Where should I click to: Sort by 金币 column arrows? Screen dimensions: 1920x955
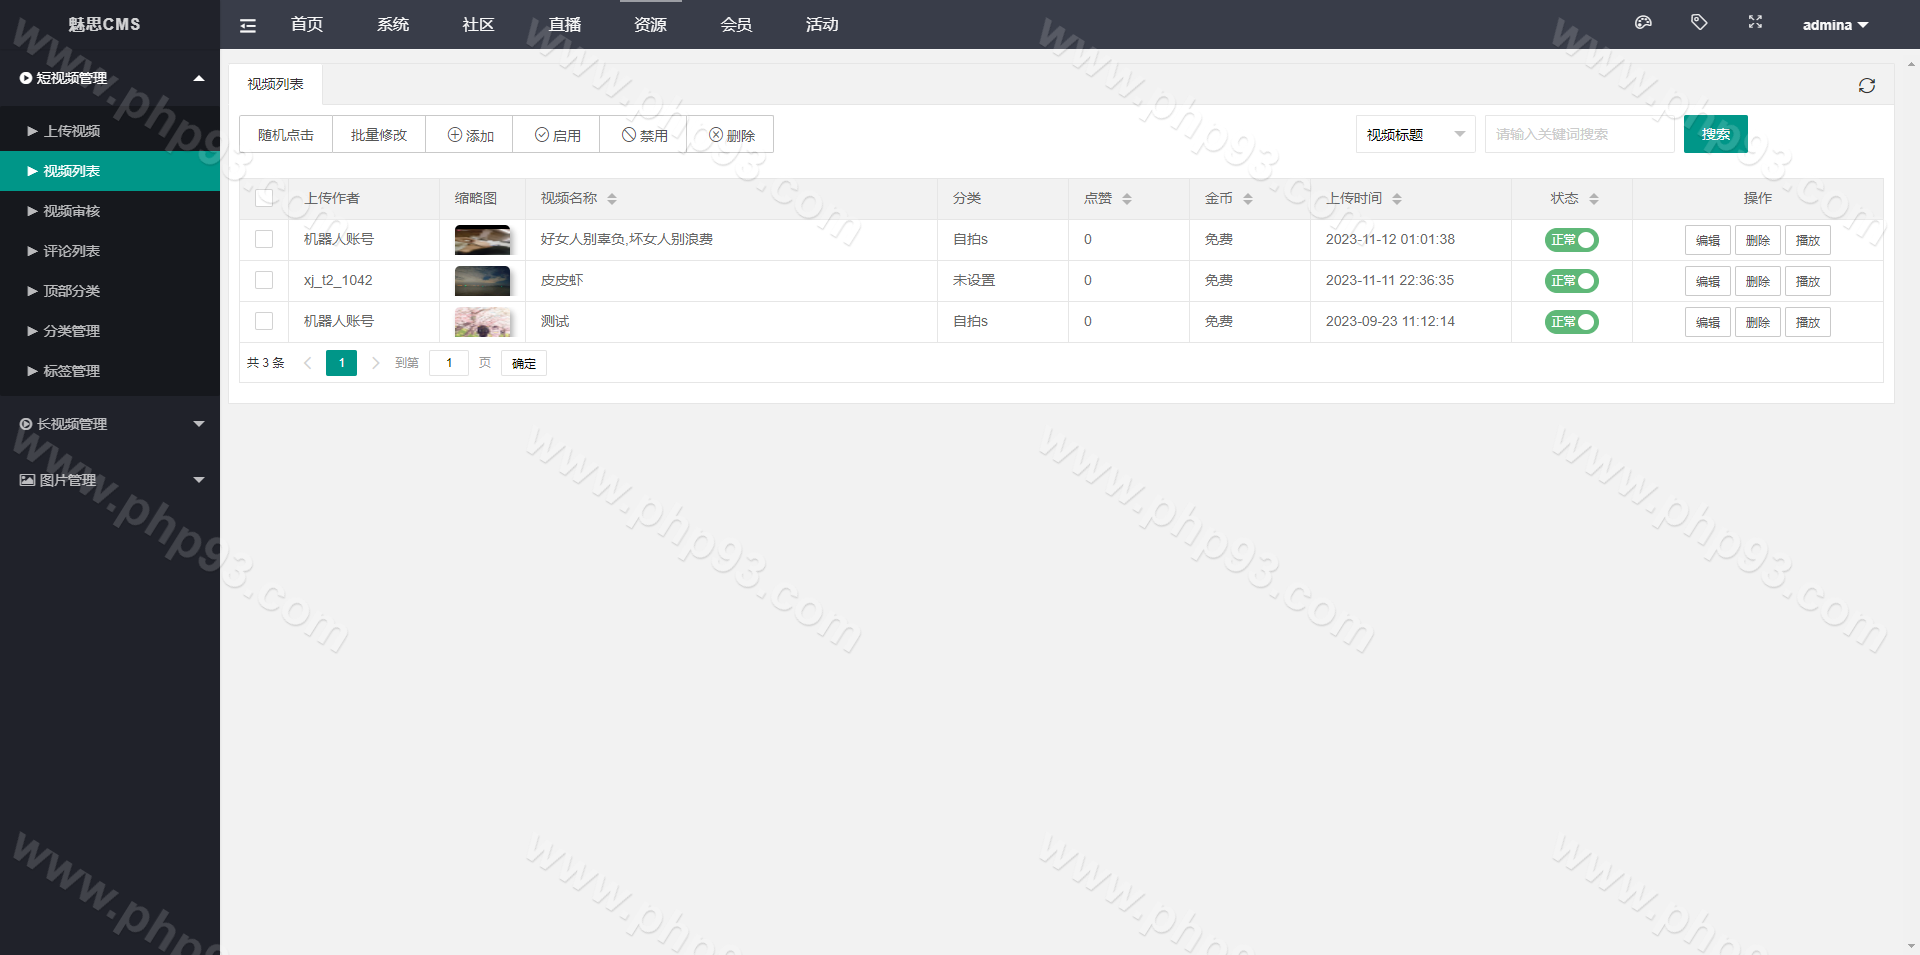1248,199
